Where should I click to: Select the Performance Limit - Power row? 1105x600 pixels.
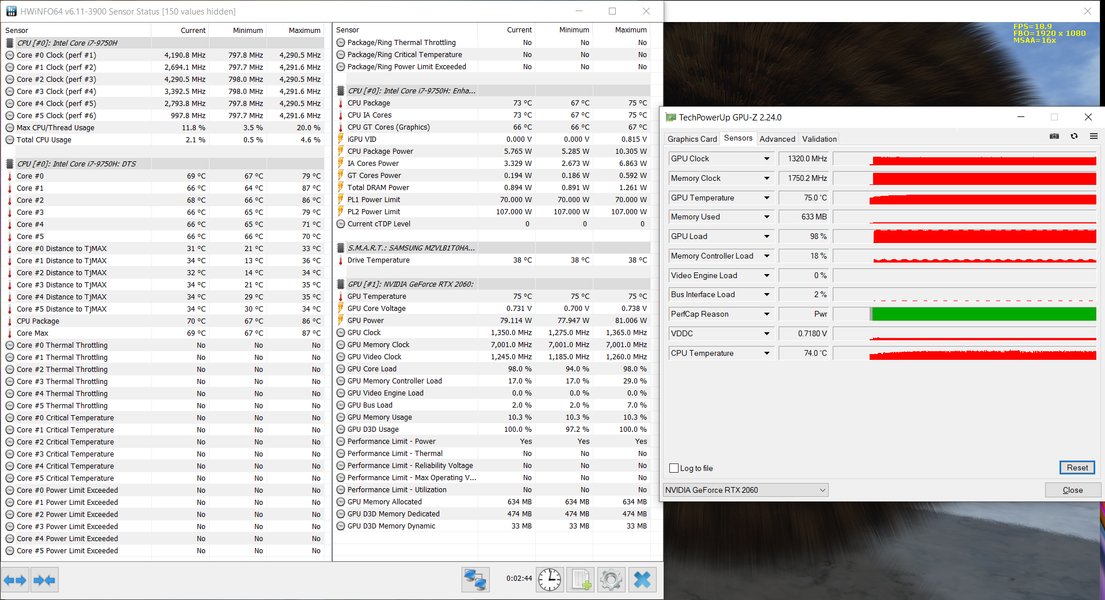pos(492,441)
